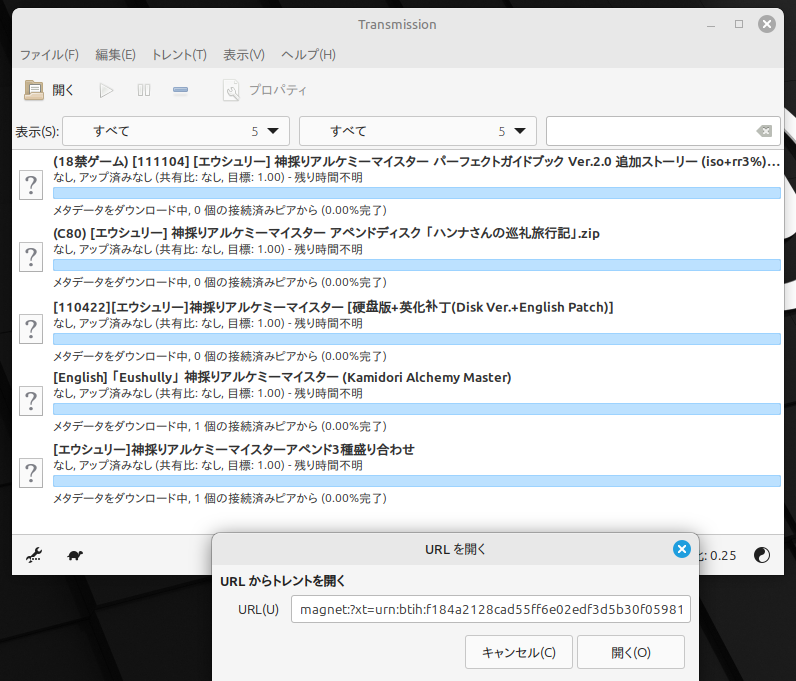Viewport: 796px width, 681px height.
Task: Select the (C80) ハンナさんの巡礼旅行記.zip torrent
Action: click(326, 233)
